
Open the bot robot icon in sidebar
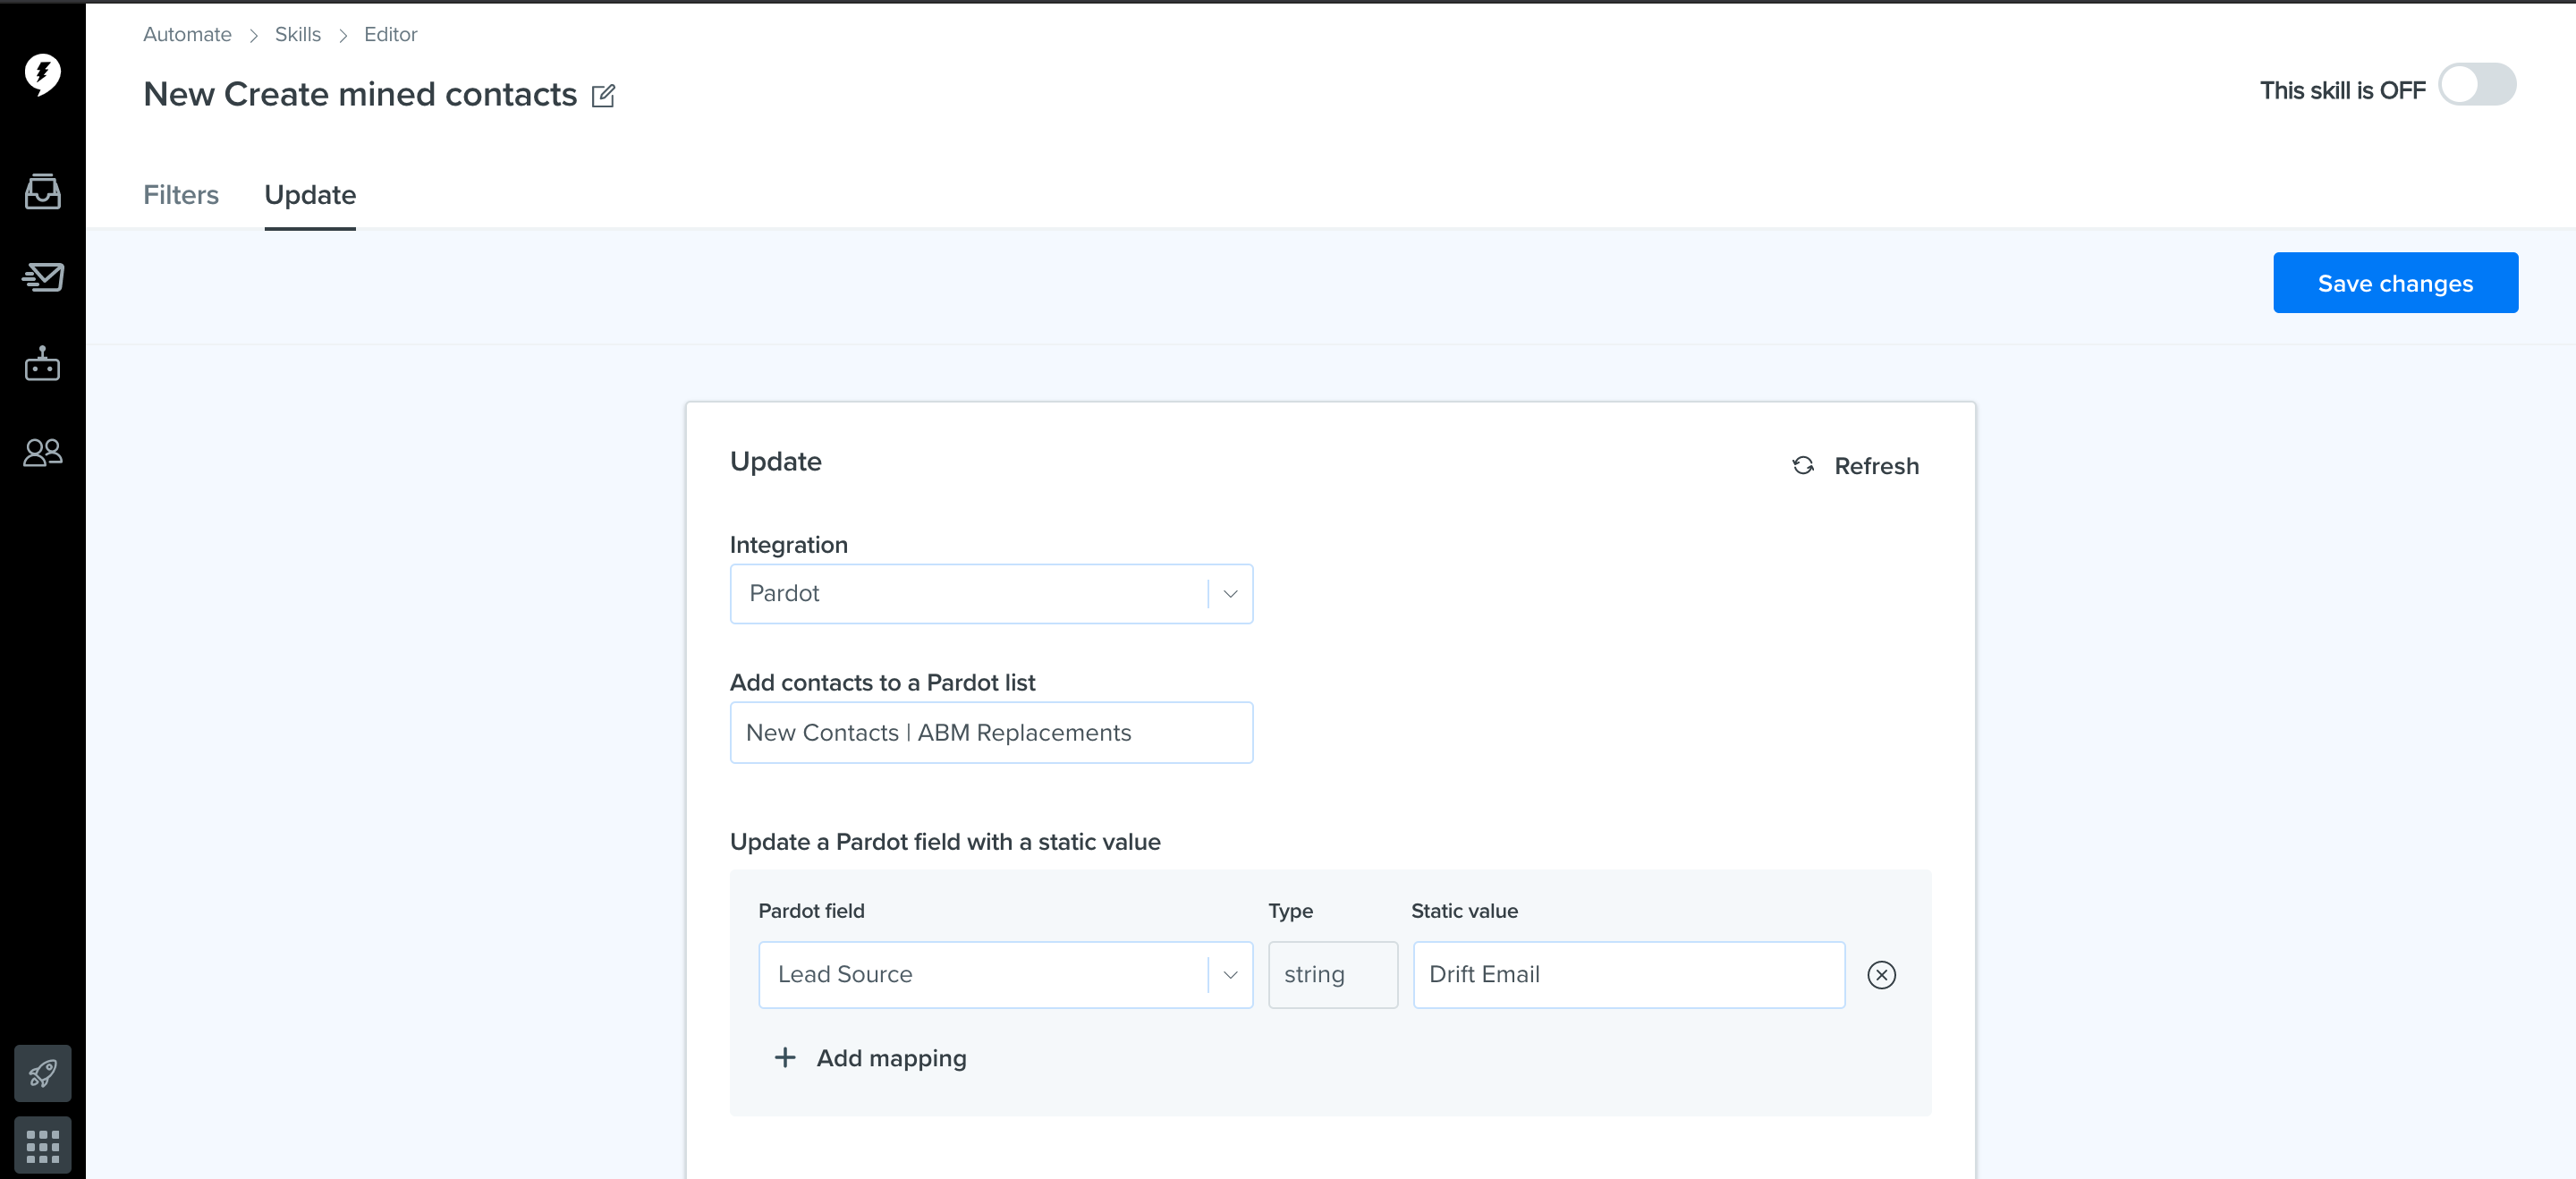click(42, 364)
